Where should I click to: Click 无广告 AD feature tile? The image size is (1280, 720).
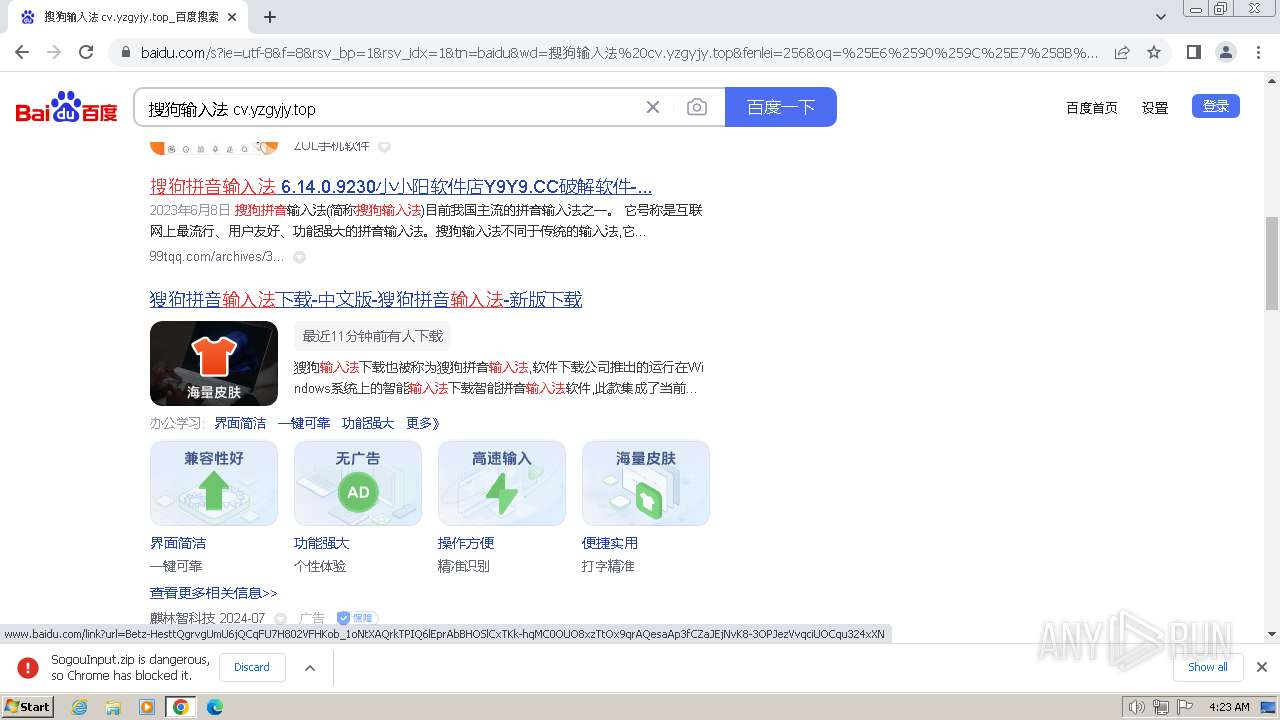click(x=358, y=483)
